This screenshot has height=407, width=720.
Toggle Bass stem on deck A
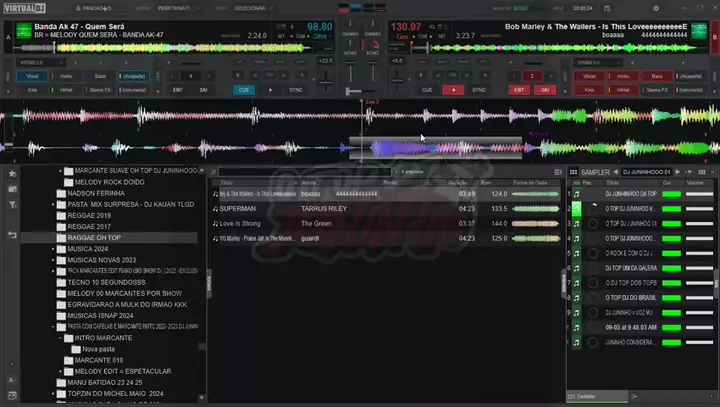pos(100,76)
